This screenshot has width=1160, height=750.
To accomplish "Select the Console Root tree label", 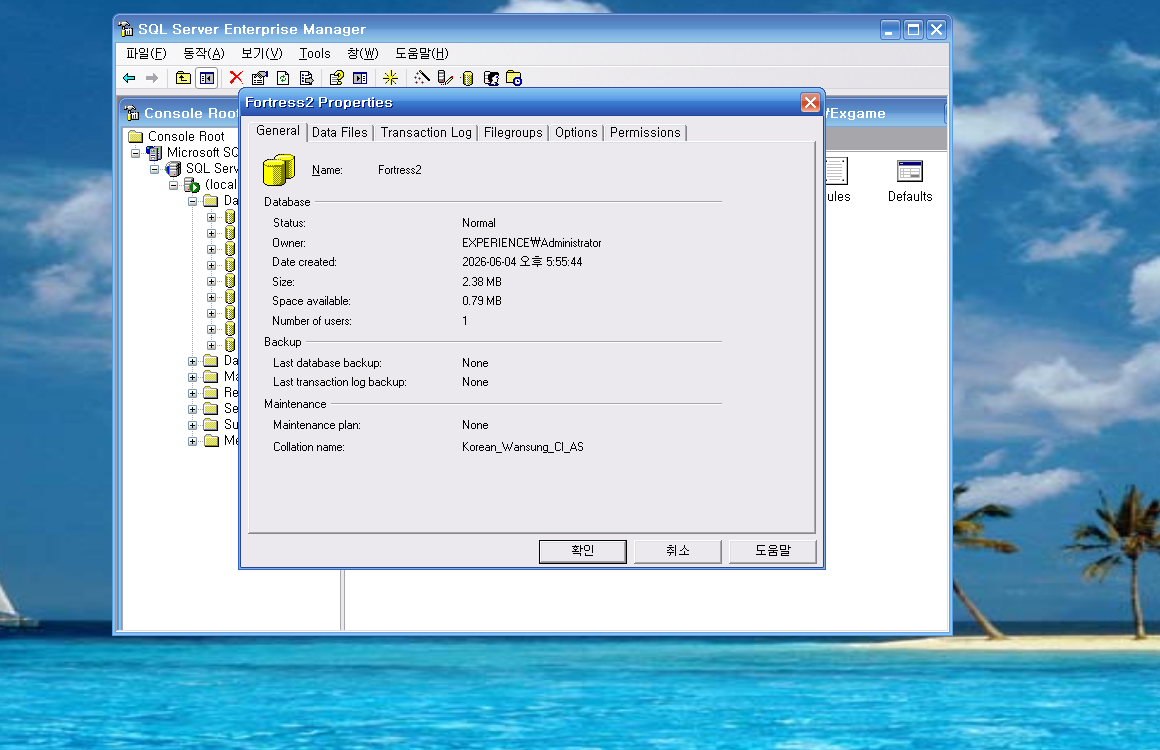I will (186, 136).
